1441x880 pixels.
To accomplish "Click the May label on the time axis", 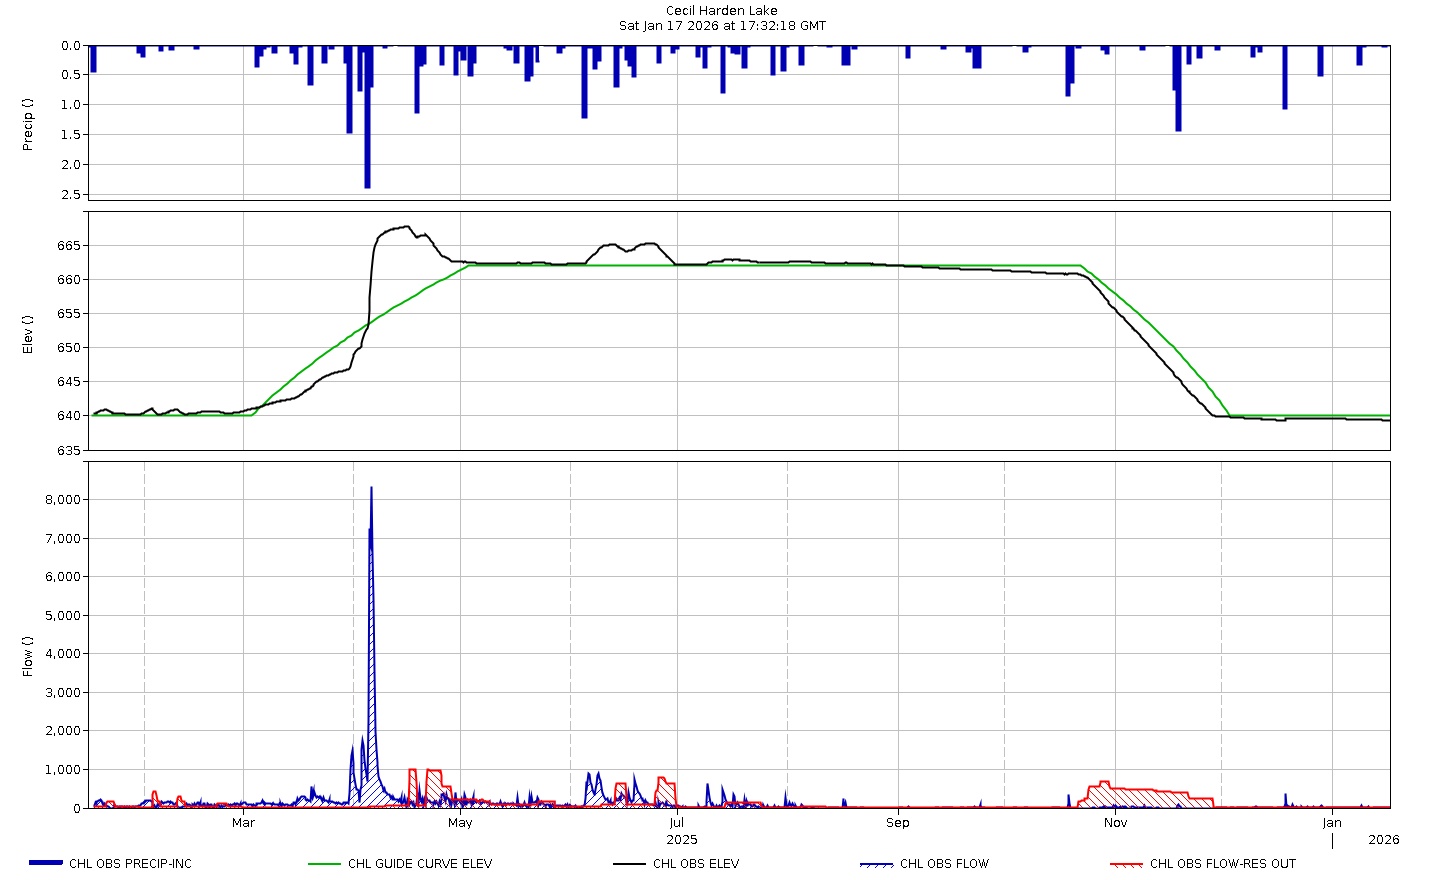I will tap(460, 822).
